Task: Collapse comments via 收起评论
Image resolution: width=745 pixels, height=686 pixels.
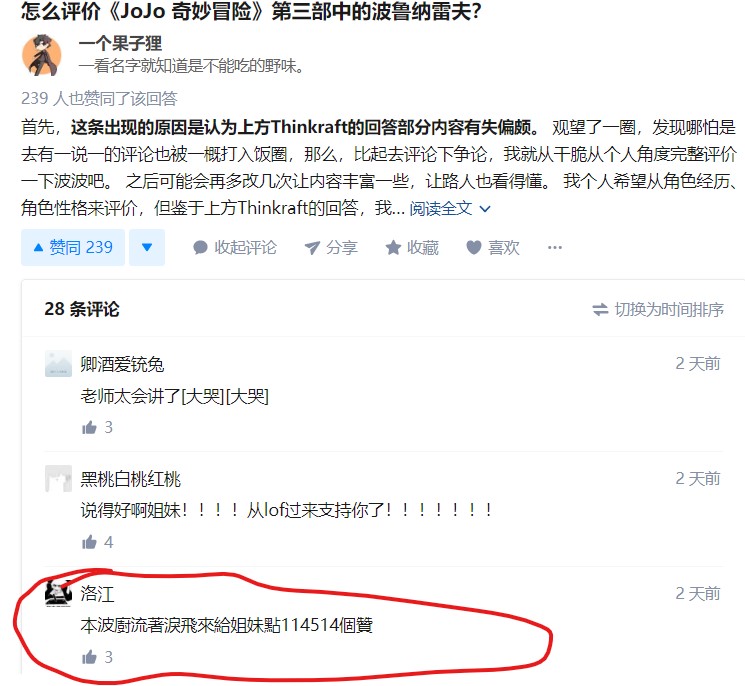Action: tap(235, 248)
